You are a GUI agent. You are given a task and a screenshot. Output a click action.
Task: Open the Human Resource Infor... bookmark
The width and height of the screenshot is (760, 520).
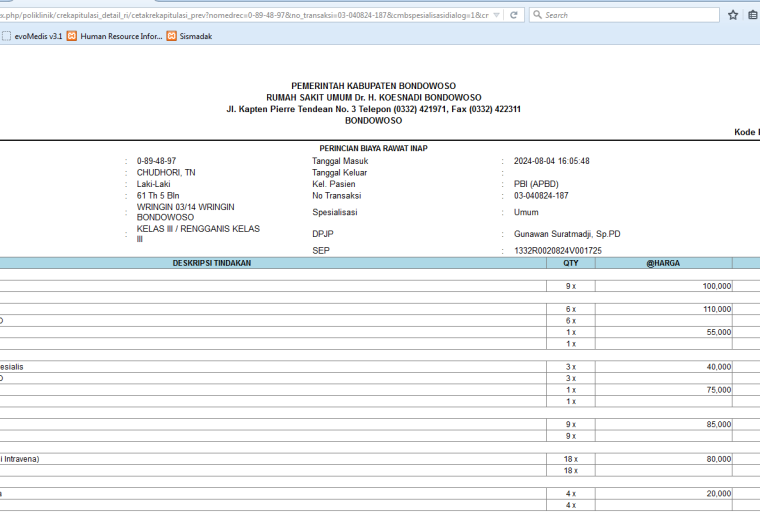point(121,36)
